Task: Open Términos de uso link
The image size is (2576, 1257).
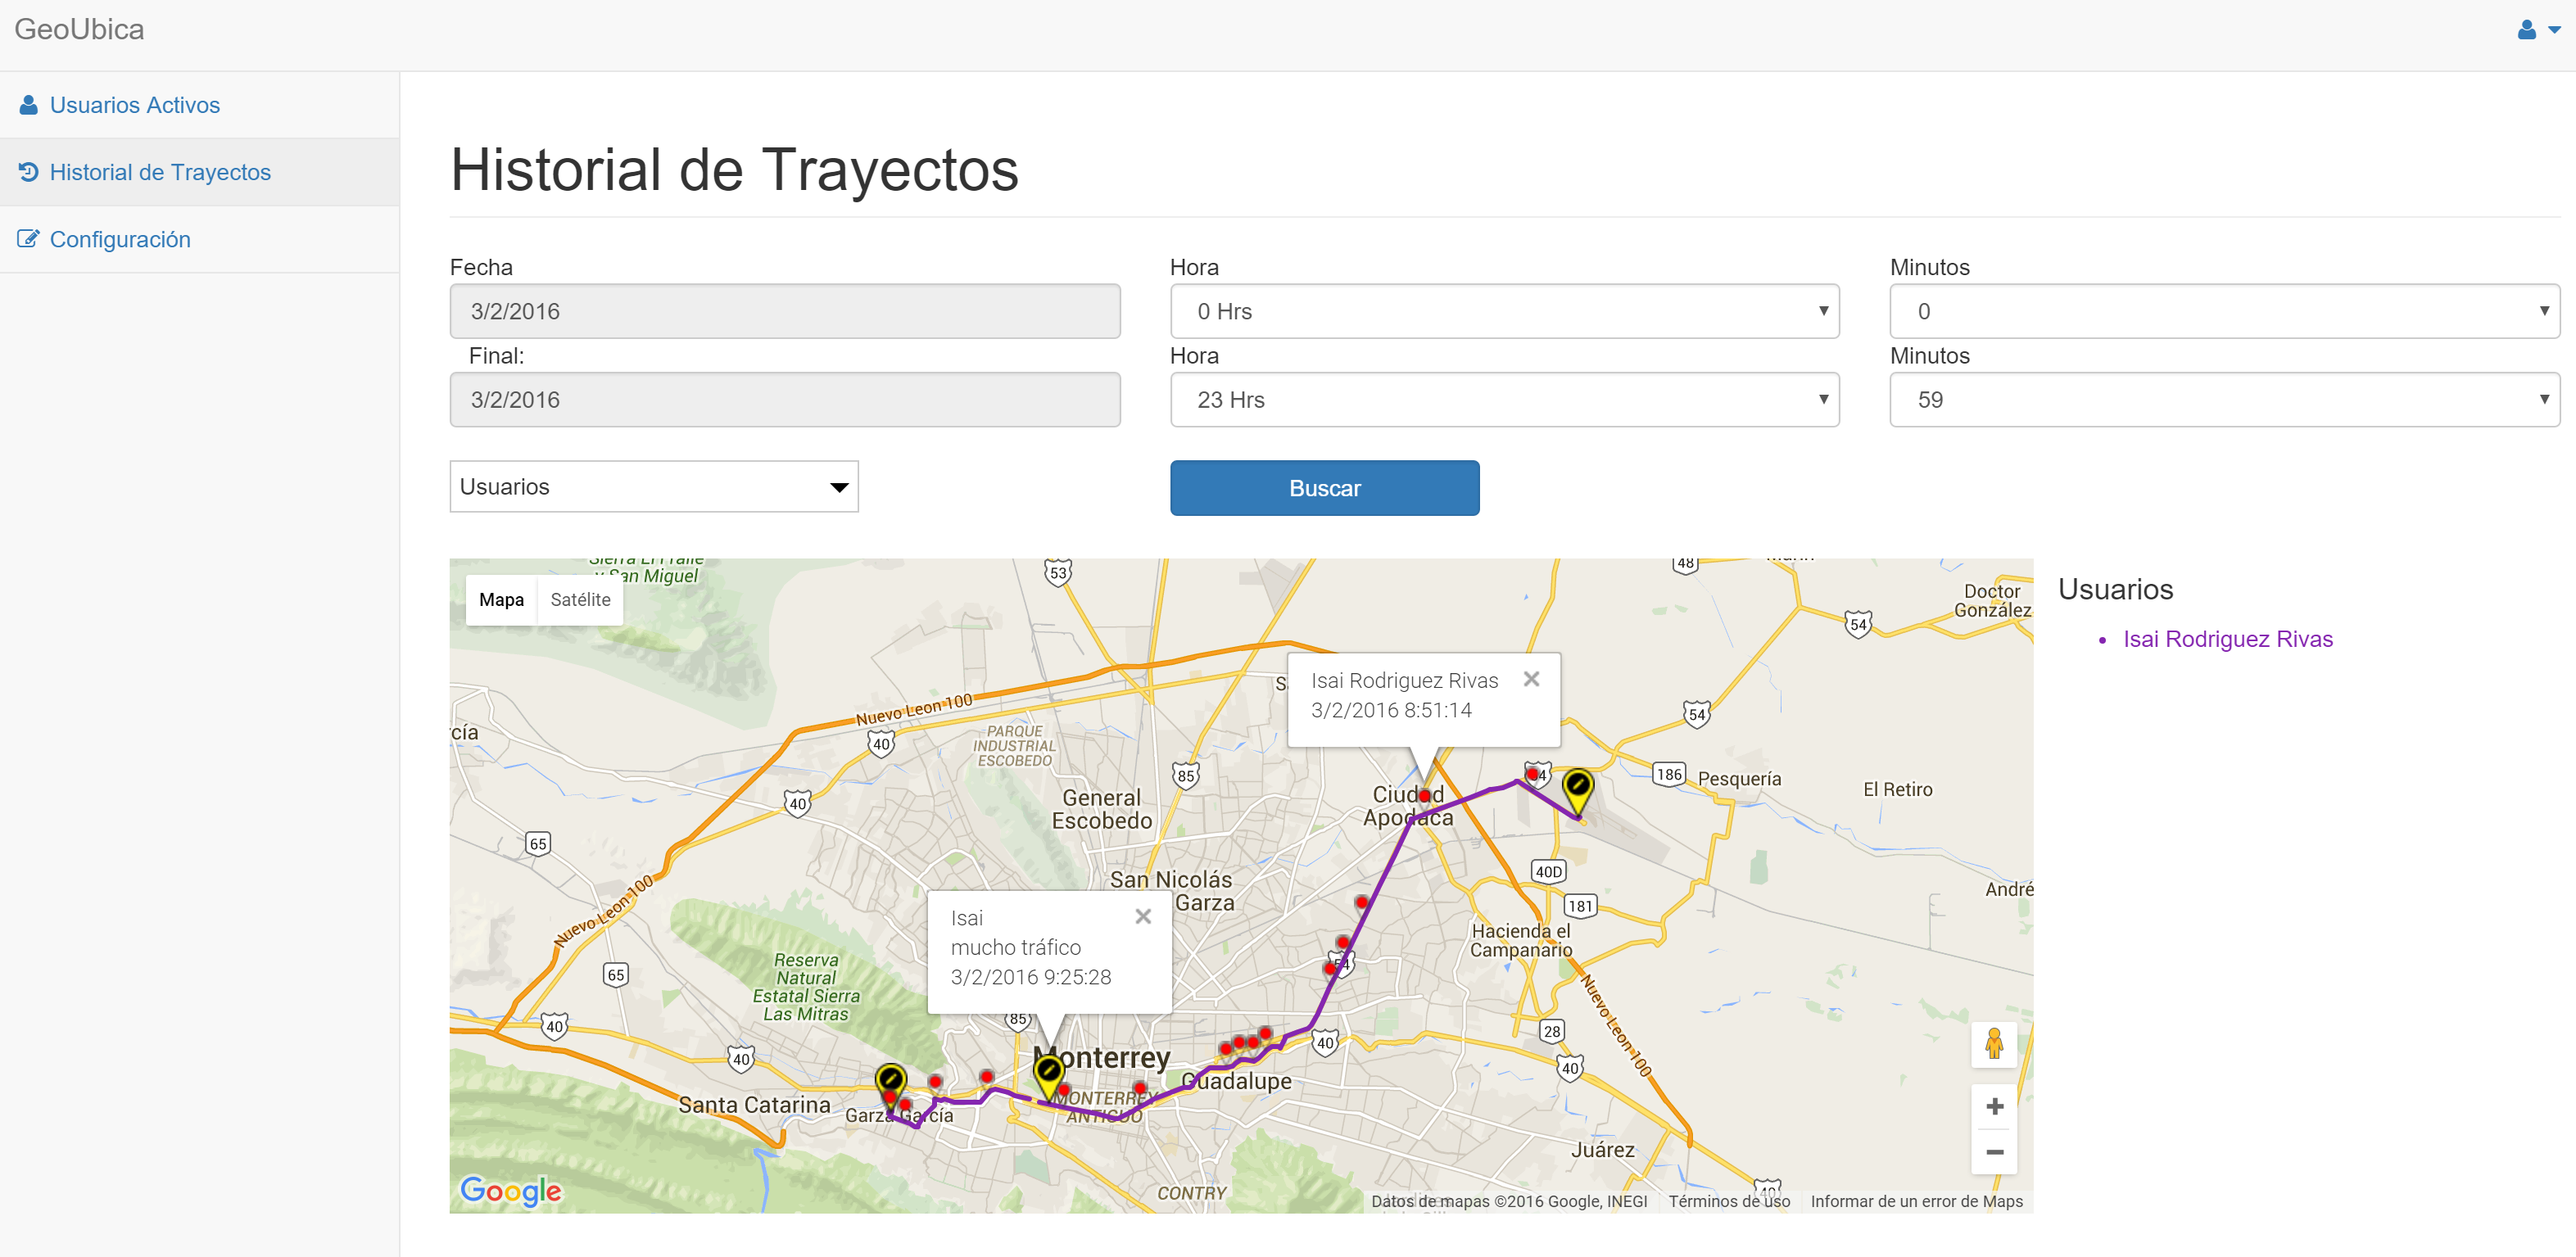Action: [x=1729, y=1201]
